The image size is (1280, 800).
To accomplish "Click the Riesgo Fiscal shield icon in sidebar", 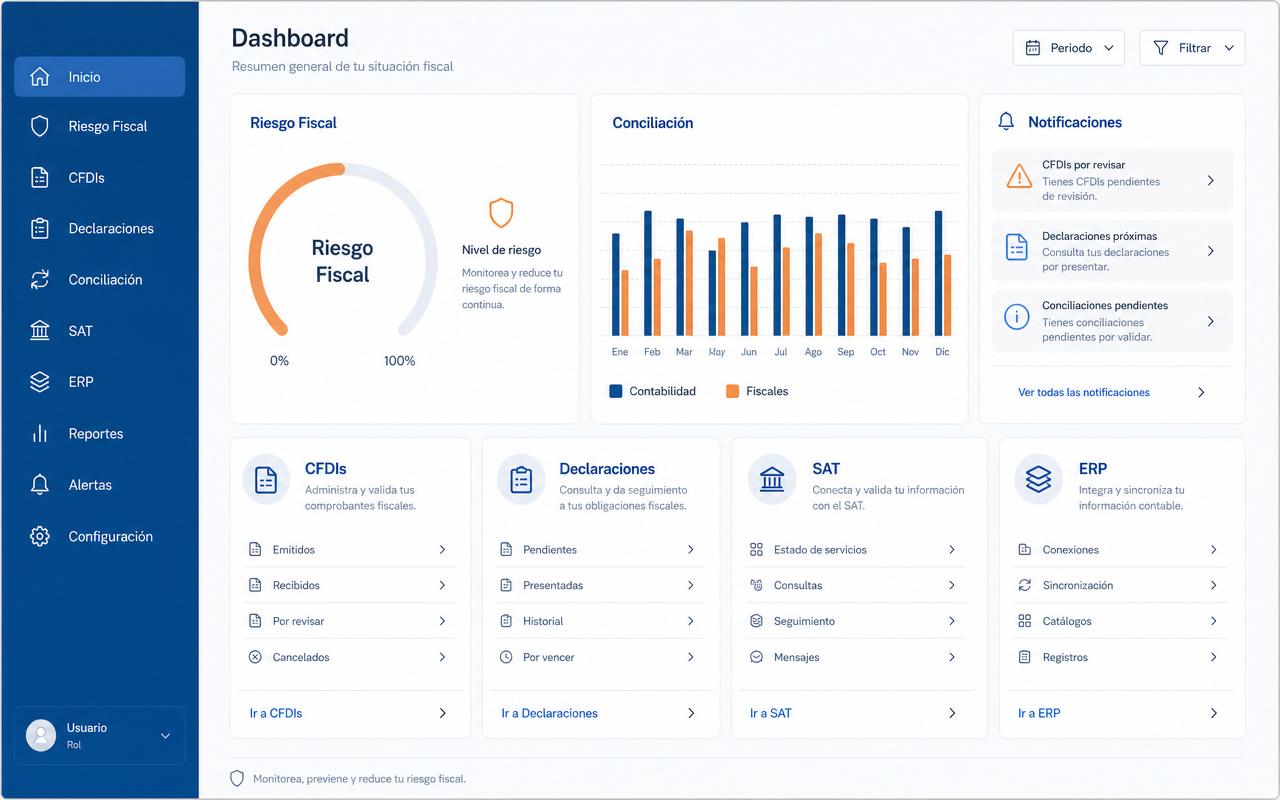I will (40, 126).
